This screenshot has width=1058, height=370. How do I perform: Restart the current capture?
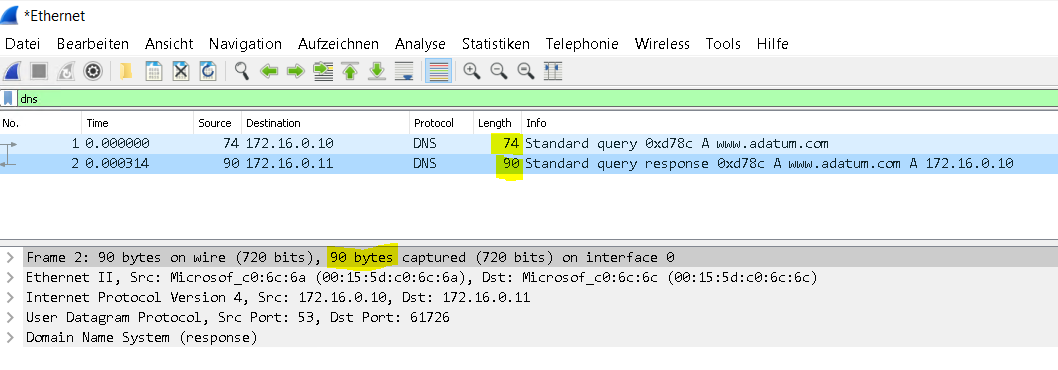point(65,71)
